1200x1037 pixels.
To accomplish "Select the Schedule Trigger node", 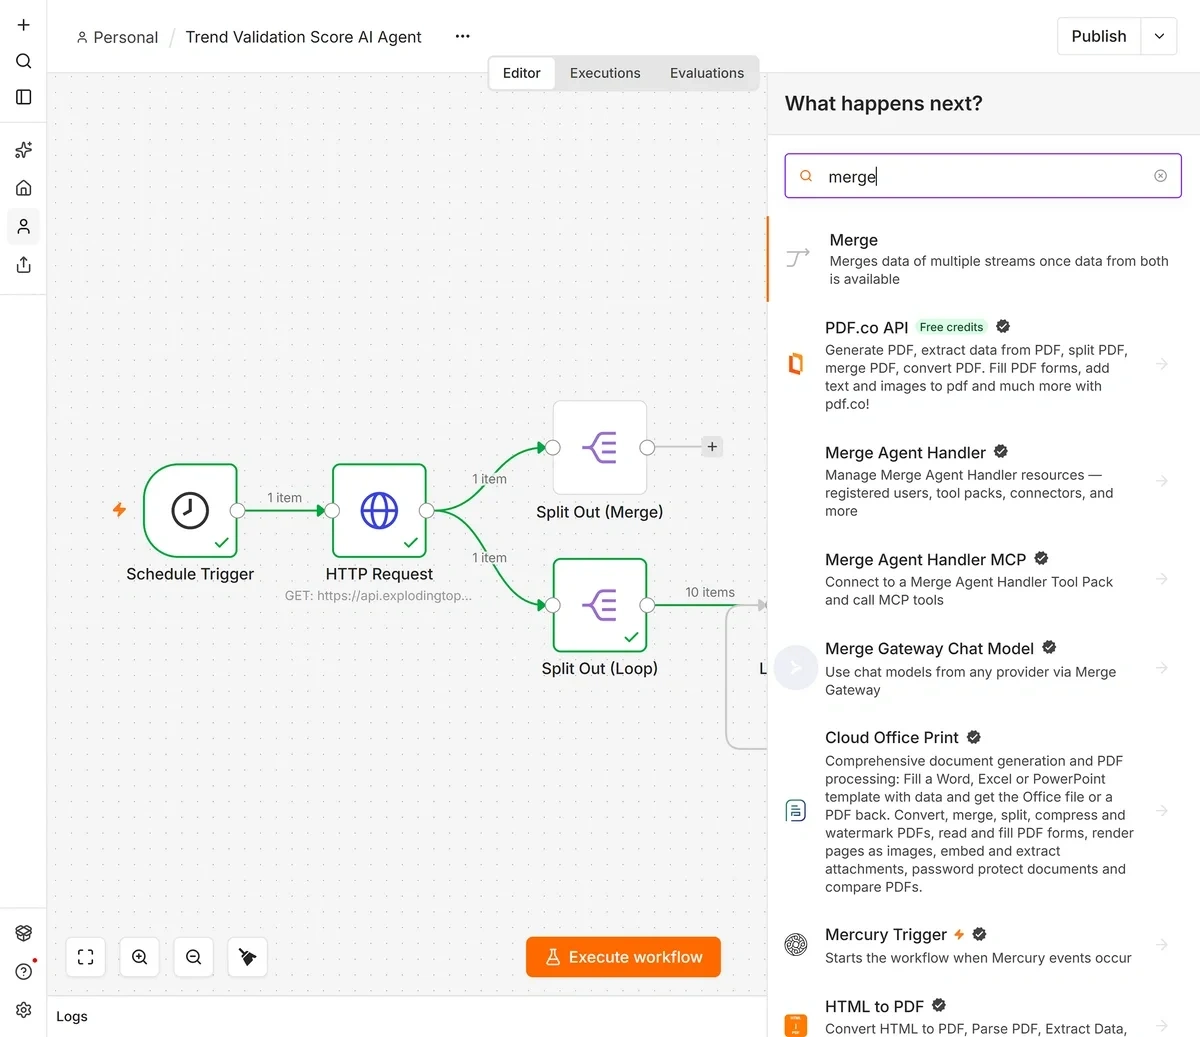I will [x=190, y=510].
